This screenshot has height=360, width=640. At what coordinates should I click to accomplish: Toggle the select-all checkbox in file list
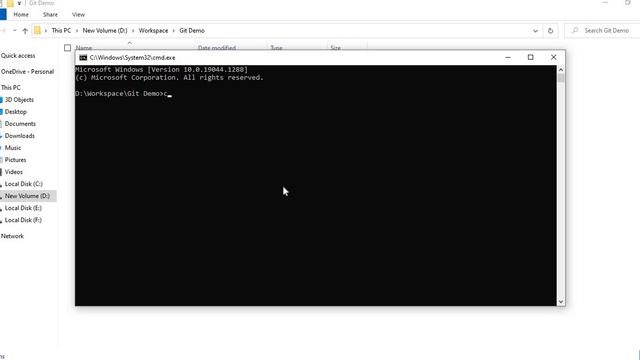point(67,48)
